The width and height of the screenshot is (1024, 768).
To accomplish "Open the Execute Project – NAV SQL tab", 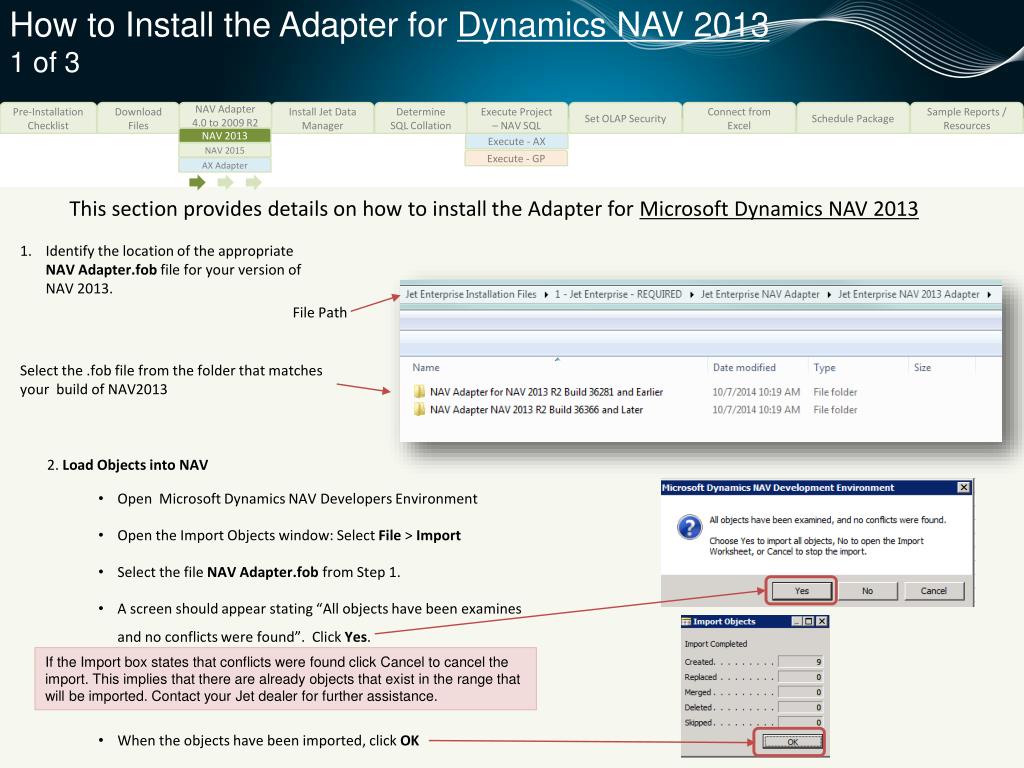I will (517, 118).
